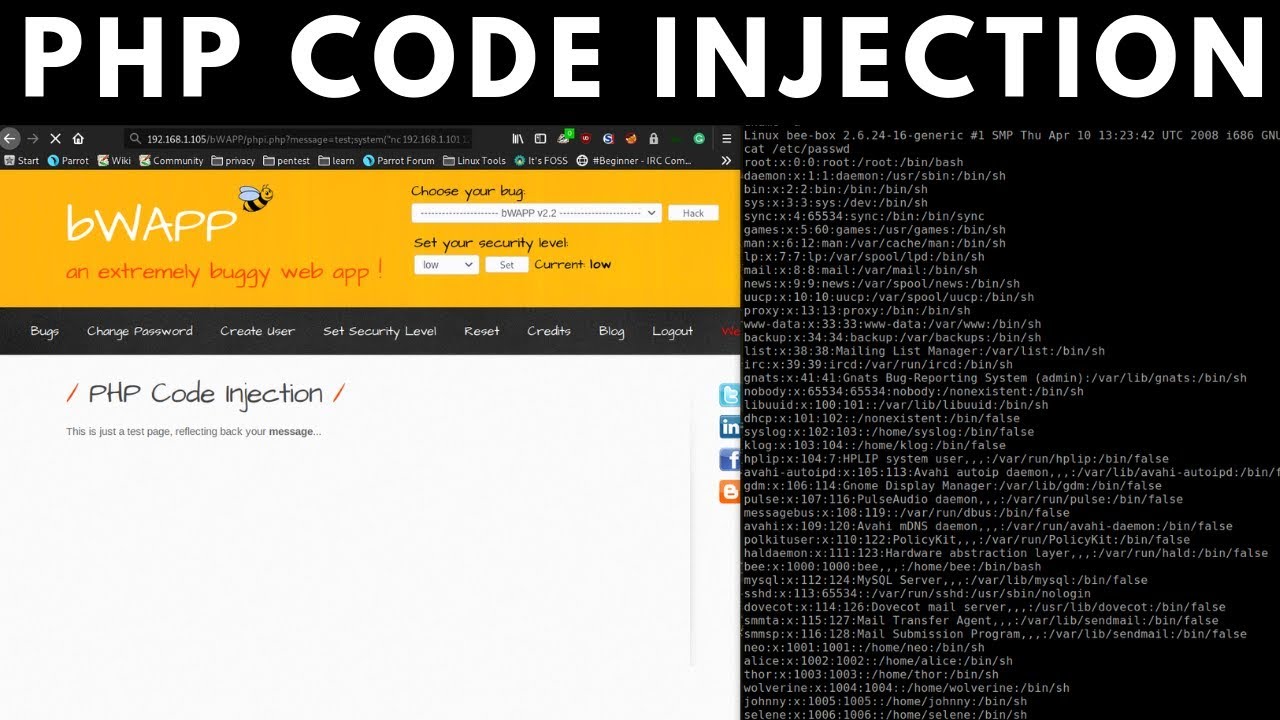This screenshot has height=720, width=1280.
Task: Open the Start bookmark
Action: (x=21, y=160)
